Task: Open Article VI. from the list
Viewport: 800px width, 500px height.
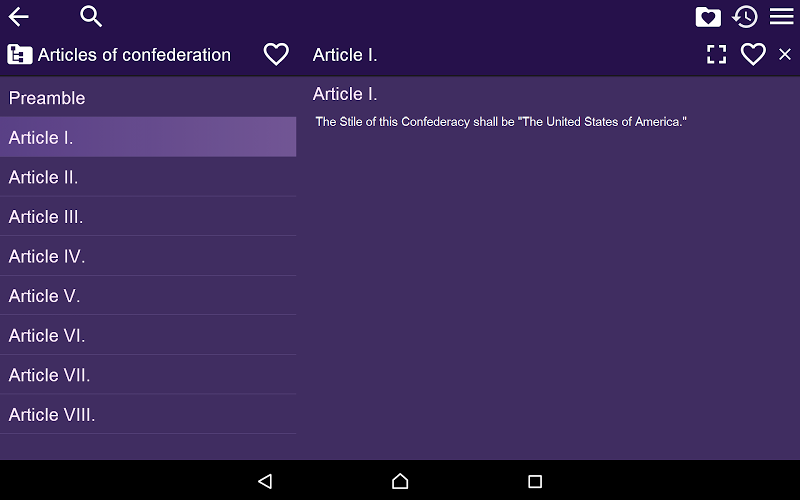Action: click(x=148, y=335)
